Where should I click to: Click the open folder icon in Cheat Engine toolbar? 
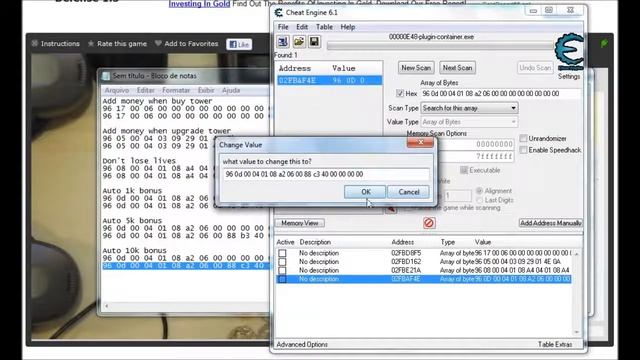[x=299, y=41]
